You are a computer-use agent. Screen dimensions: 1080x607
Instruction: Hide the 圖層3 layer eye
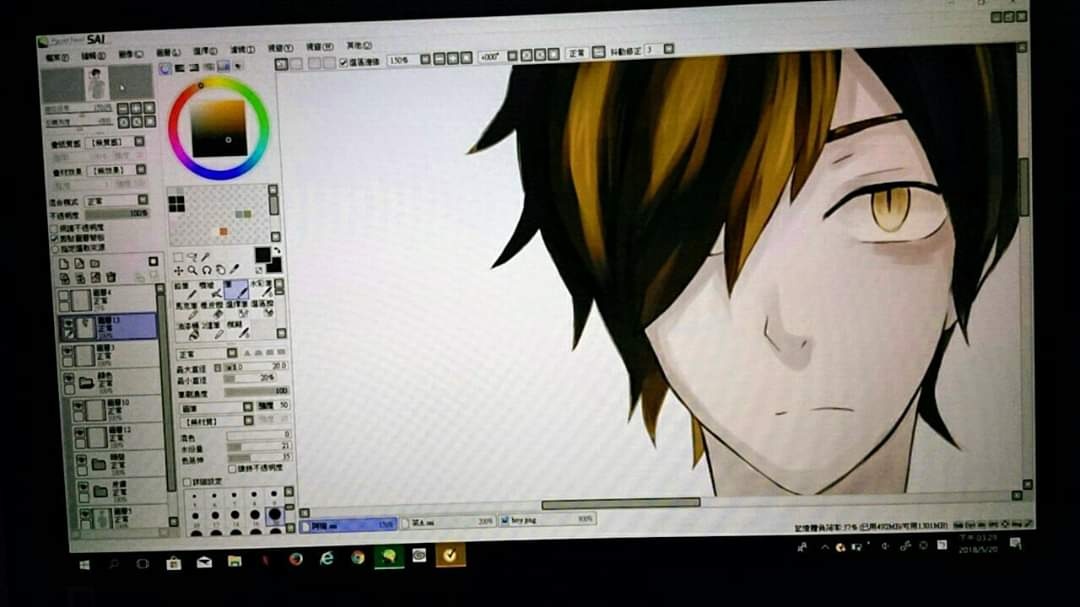(68, 351)
